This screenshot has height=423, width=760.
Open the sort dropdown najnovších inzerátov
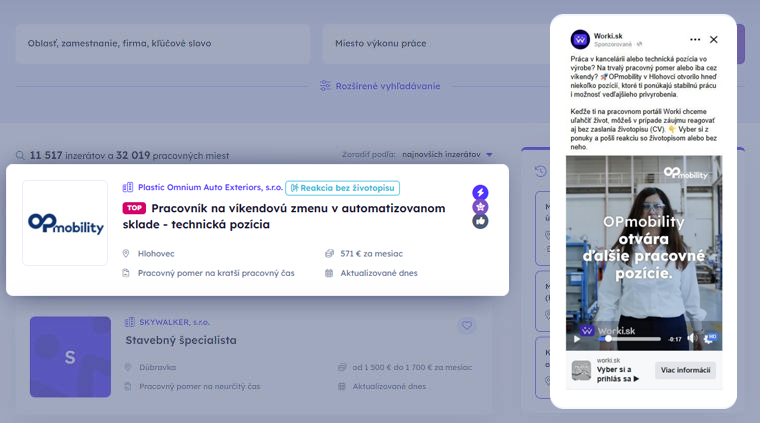(447, 155)
